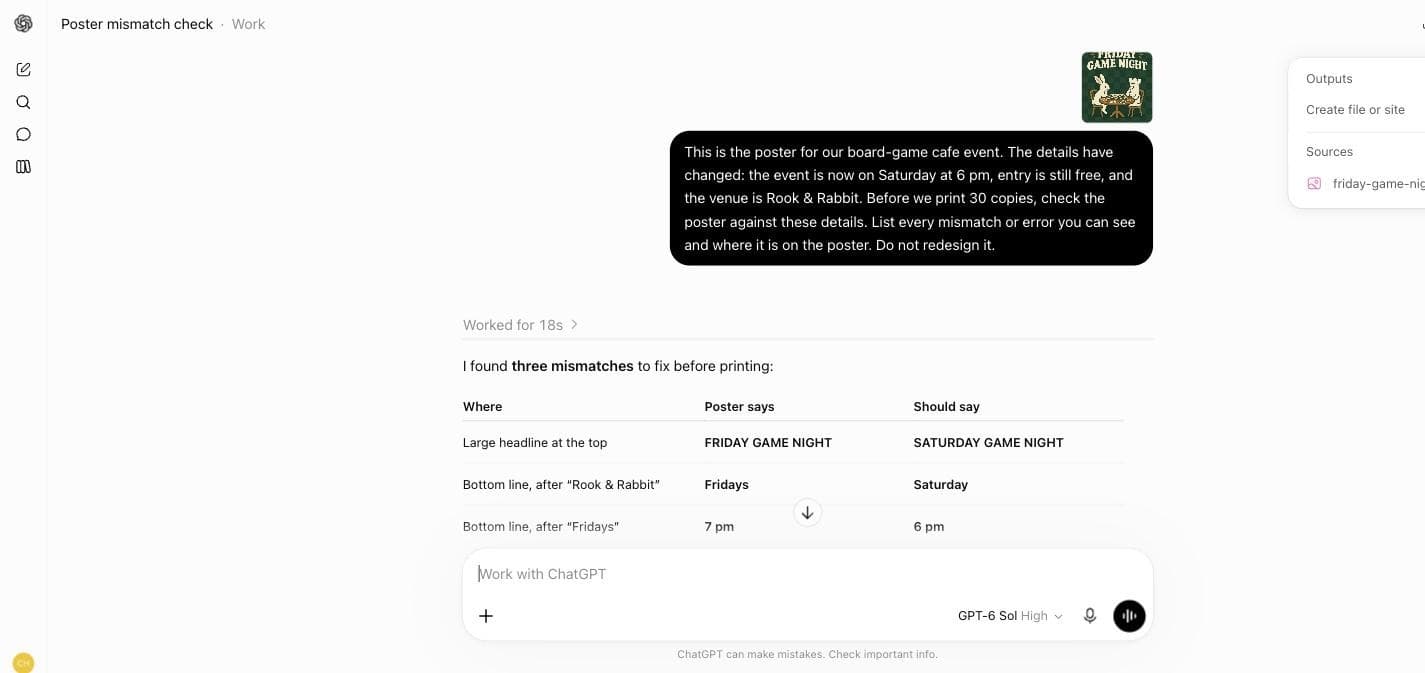Click the ChatGPT logo icon
Viewport: 1425px width, 673px height.
[x=23, y=23]
